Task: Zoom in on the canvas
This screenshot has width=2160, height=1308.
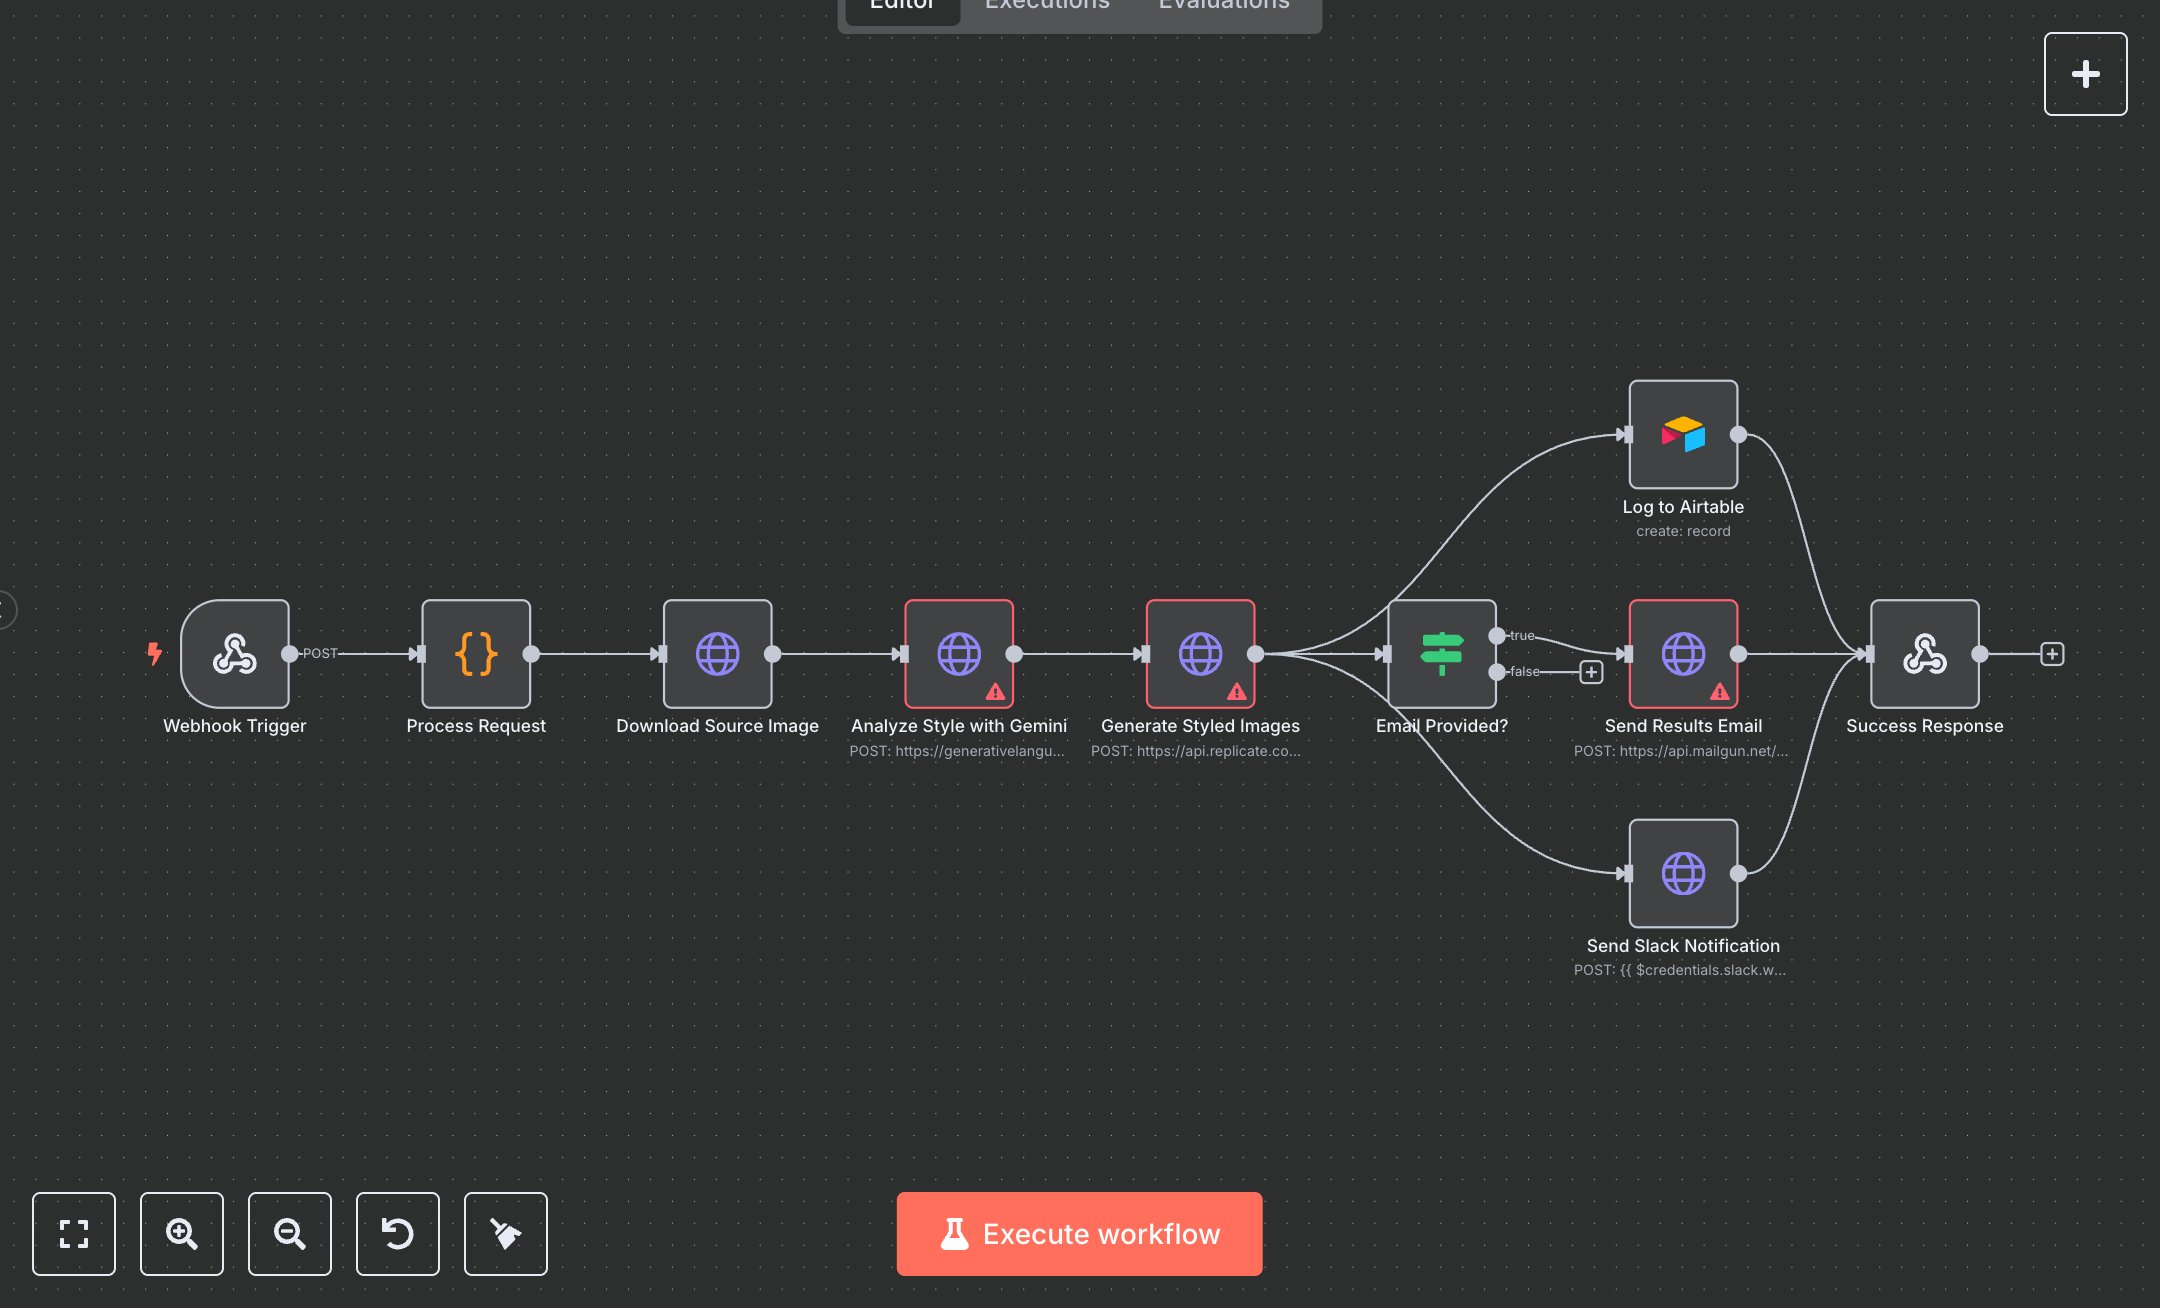Action: tap(182, 1233)
